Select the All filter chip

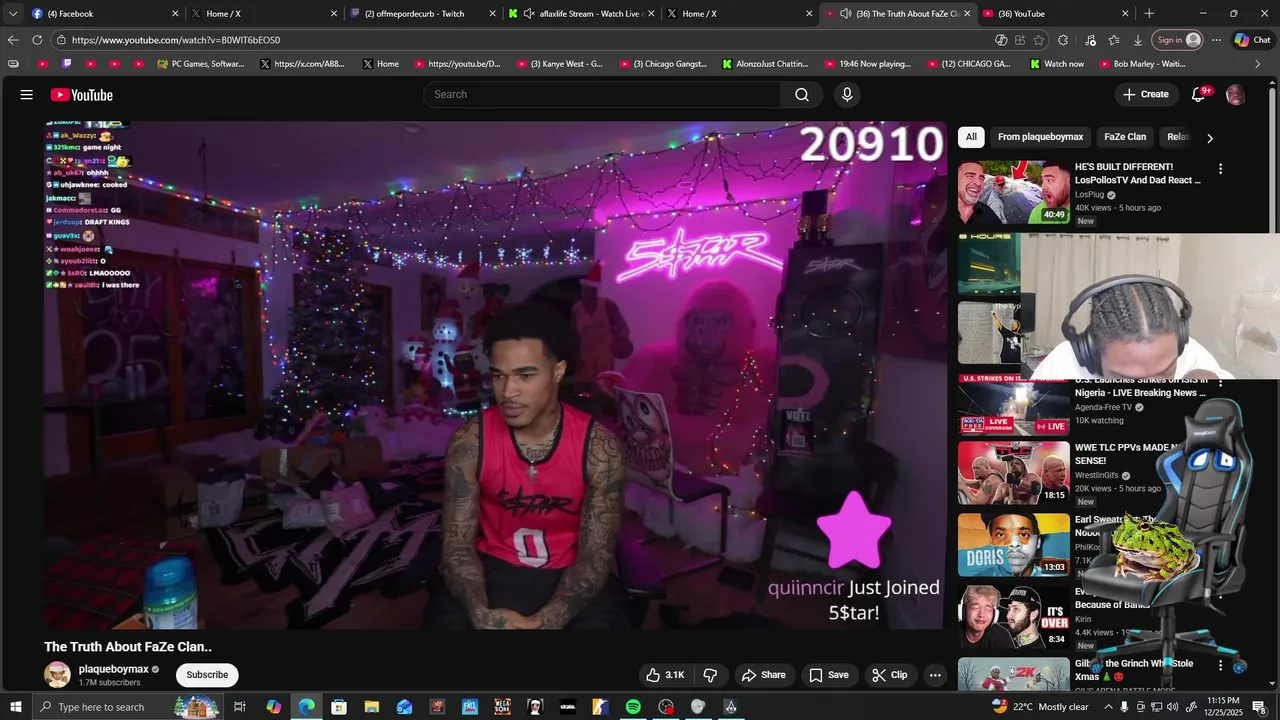tap(971, 137)
